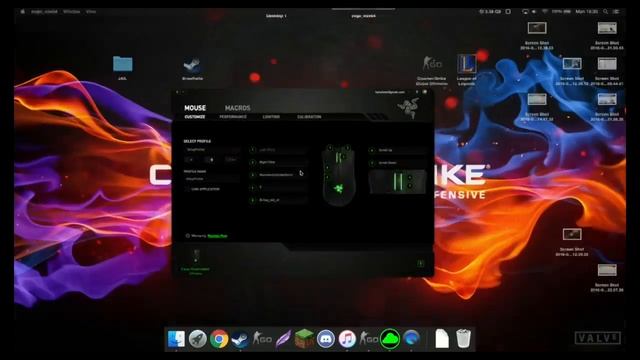Select the CUSTOMIZE sub-tab
This screenshot has height=360, width=640.
(195, 117)
